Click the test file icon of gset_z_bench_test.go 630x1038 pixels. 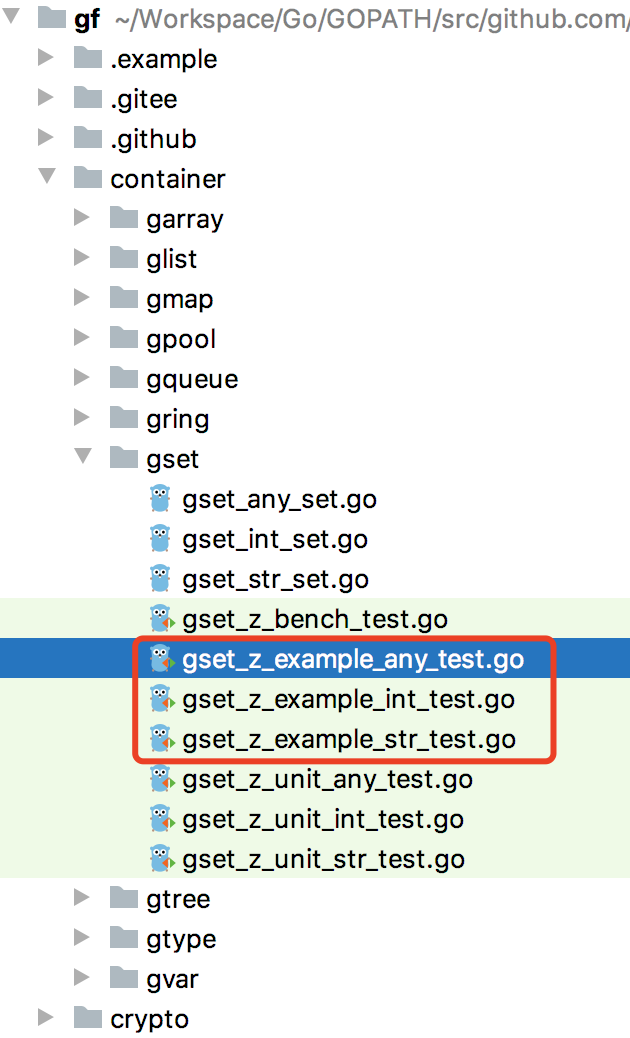tap(162, 618)
